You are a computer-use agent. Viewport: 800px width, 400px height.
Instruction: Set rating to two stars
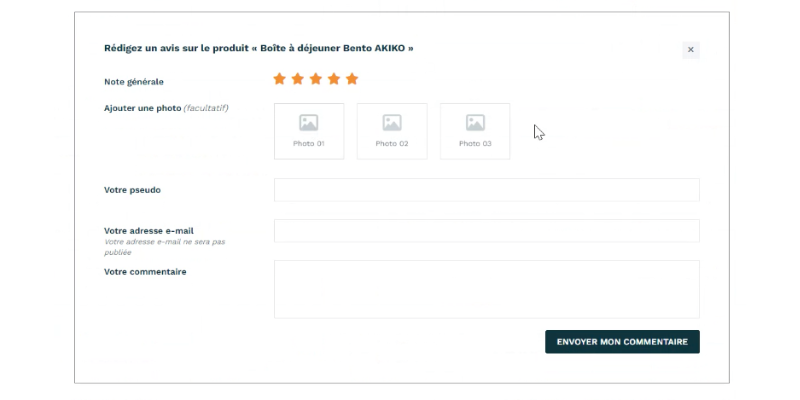tap(297, 79)
